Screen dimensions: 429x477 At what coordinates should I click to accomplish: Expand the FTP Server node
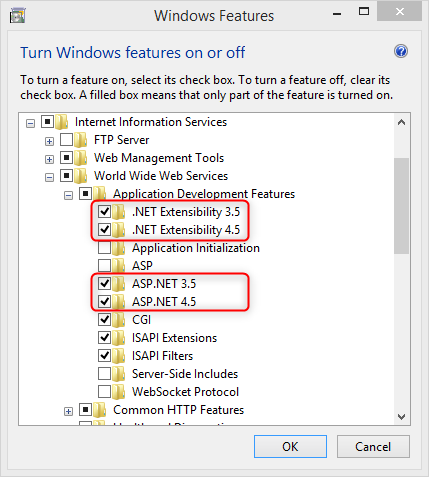49,141
